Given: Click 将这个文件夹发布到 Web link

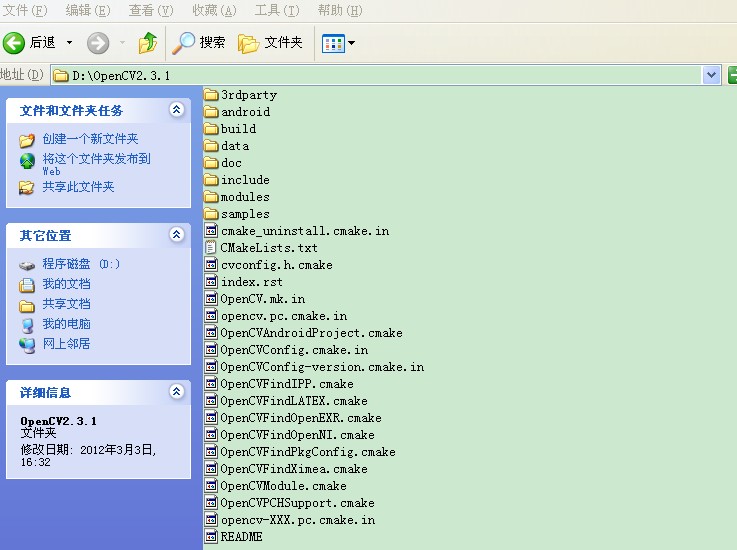Looking at the screenshot, I should pyautogui.click(x=96, y=164).
